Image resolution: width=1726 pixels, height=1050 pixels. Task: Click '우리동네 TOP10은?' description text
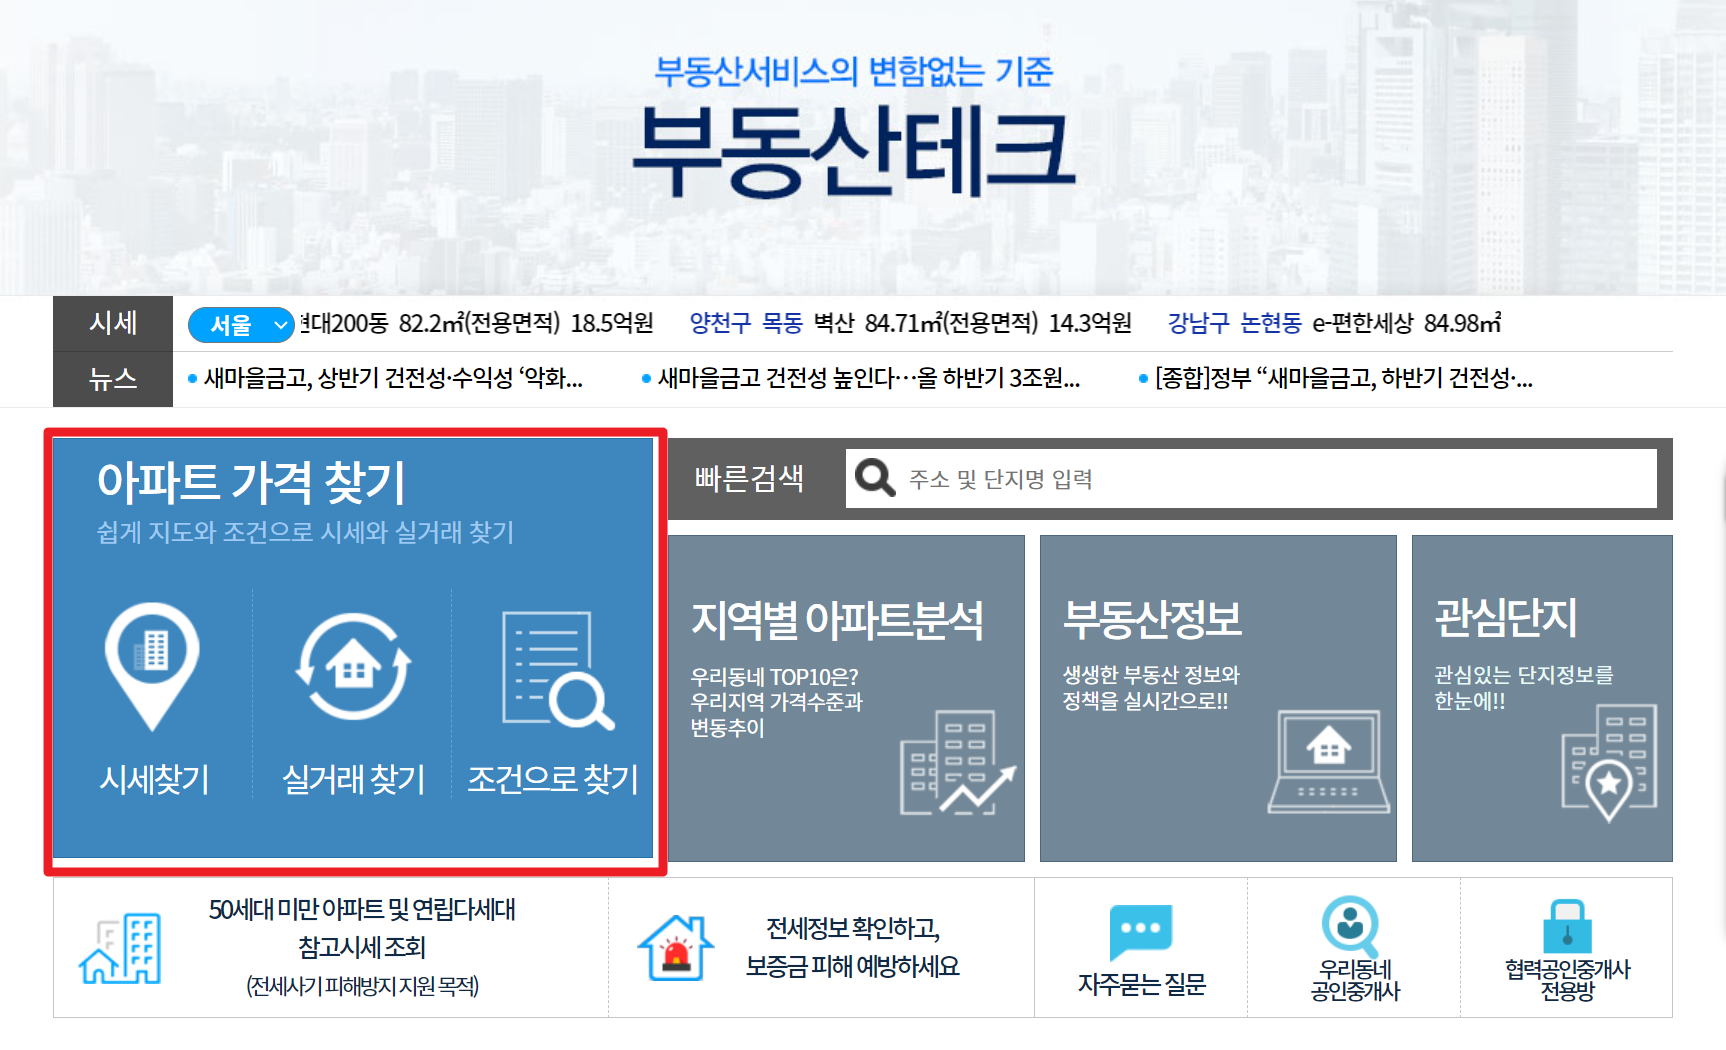click(775, 677)
